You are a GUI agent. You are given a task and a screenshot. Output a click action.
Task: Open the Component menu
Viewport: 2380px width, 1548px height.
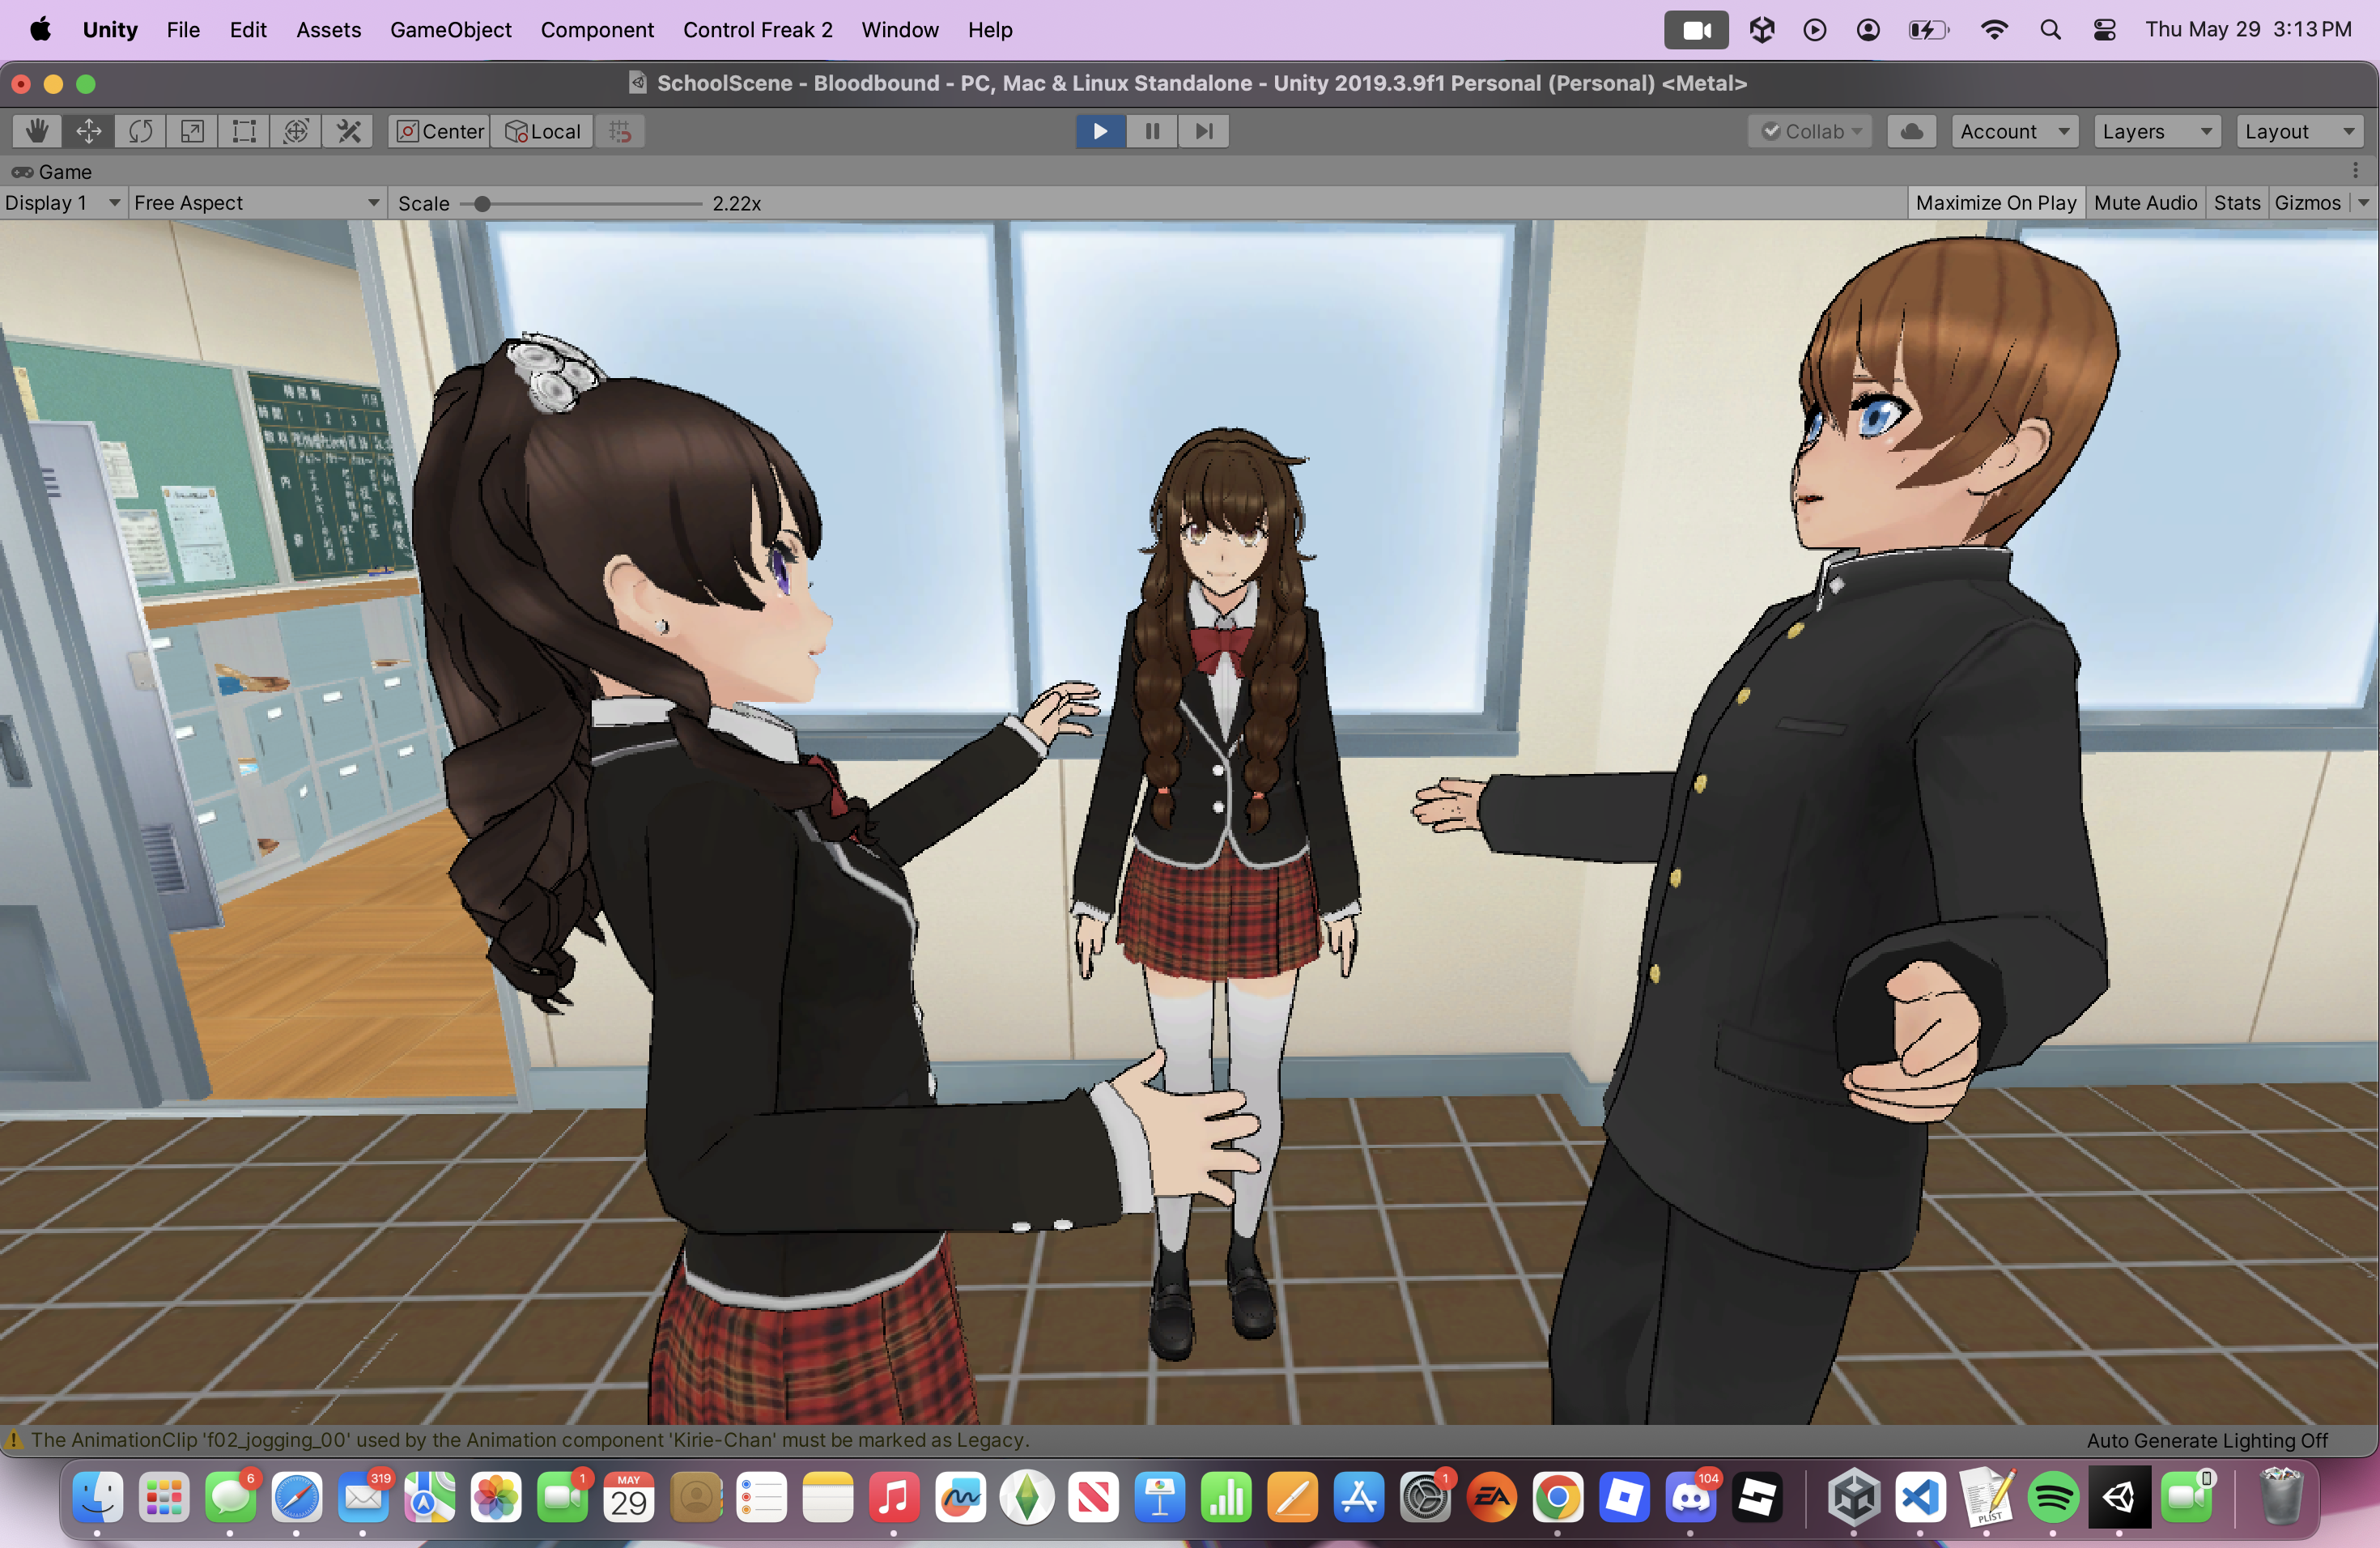(x=597, y=30)
